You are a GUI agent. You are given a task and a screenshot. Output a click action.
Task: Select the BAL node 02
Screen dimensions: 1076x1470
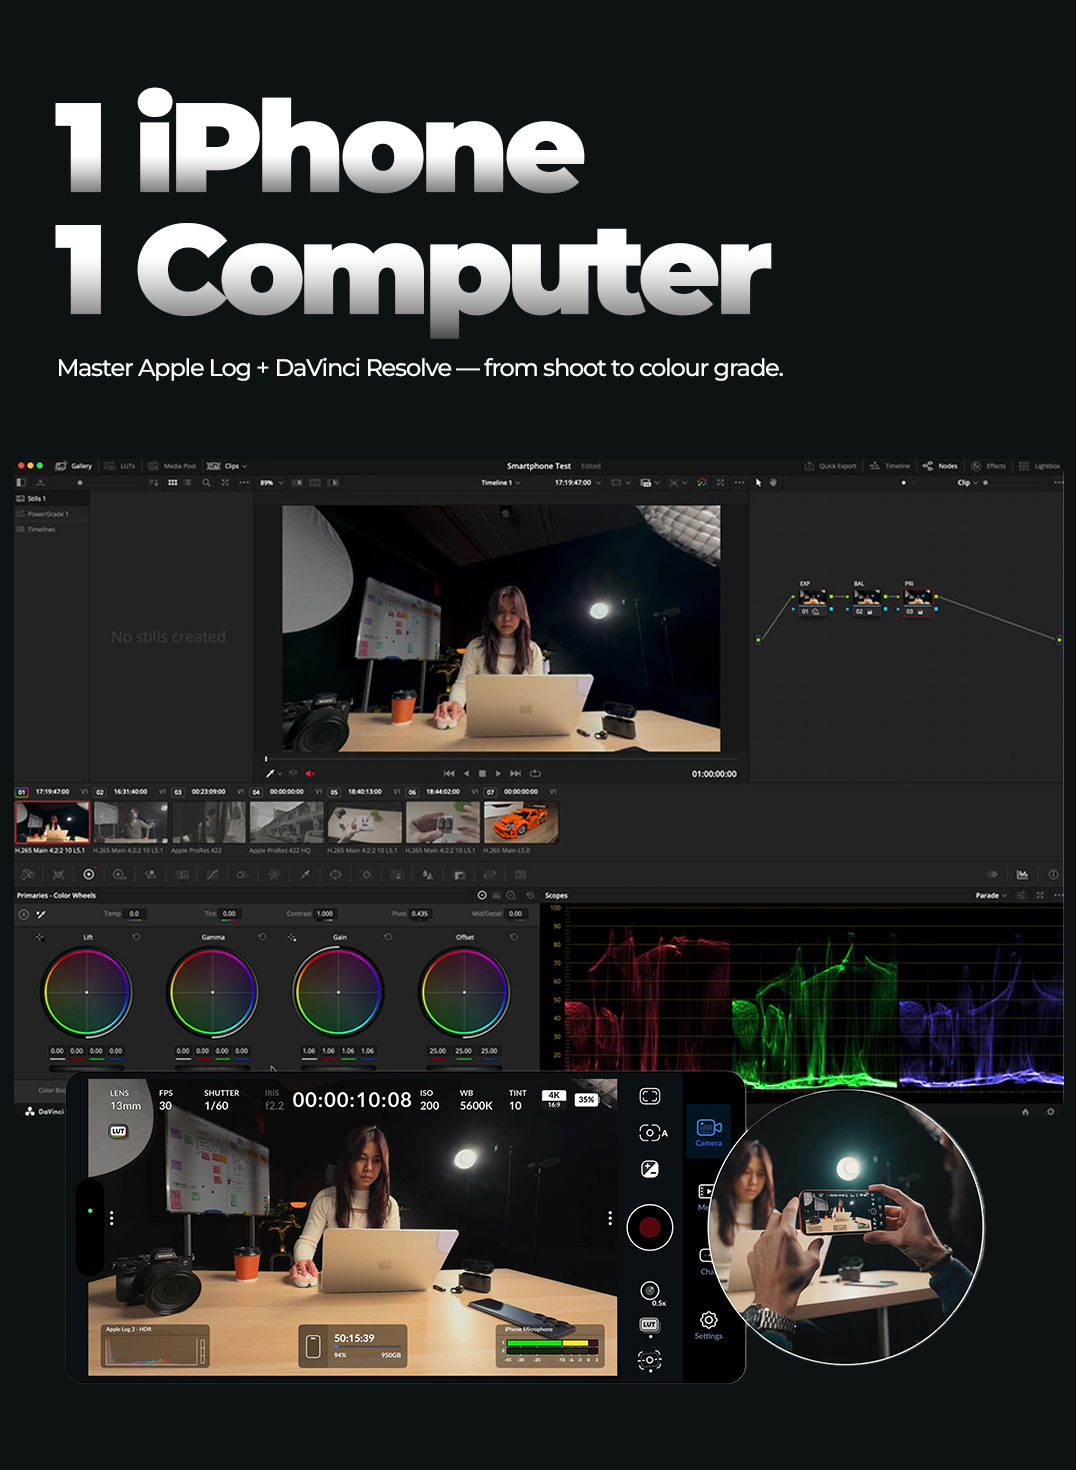pyautogui.click(x=866, y=601)
